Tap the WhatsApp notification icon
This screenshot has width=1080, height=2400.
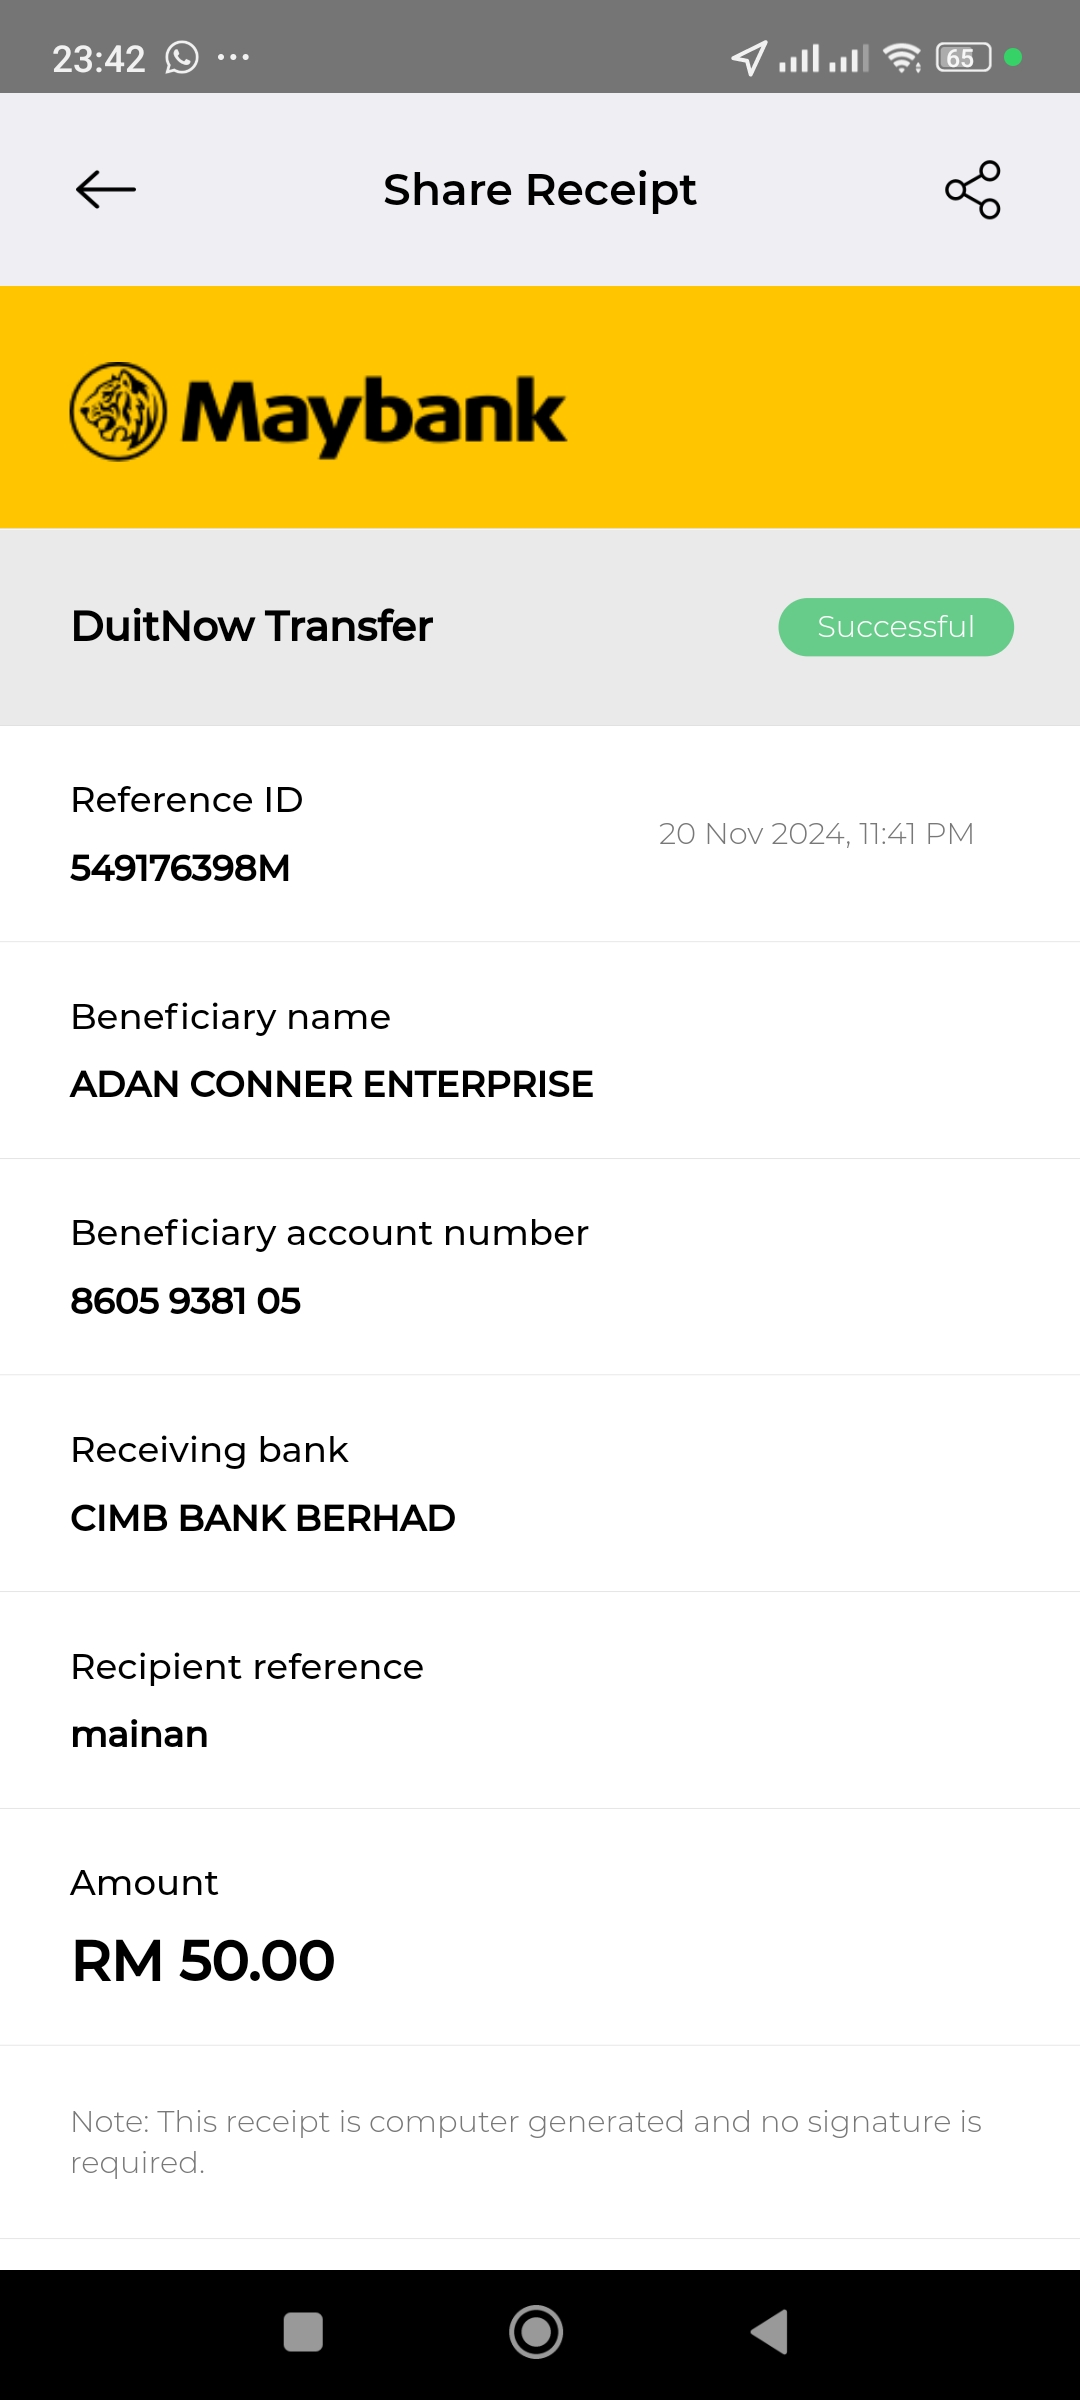[182, 58]
